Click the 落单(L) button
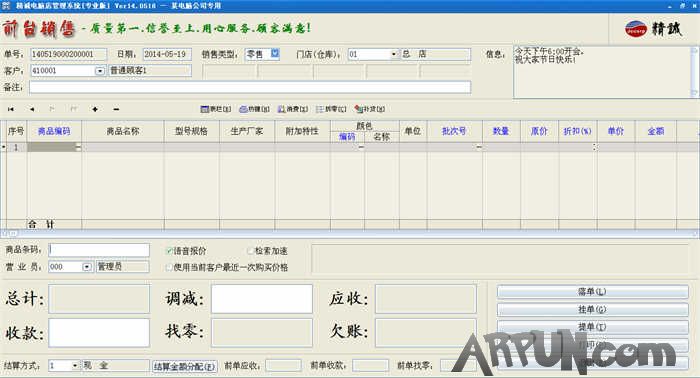The image size is (700, 378). 592,292
